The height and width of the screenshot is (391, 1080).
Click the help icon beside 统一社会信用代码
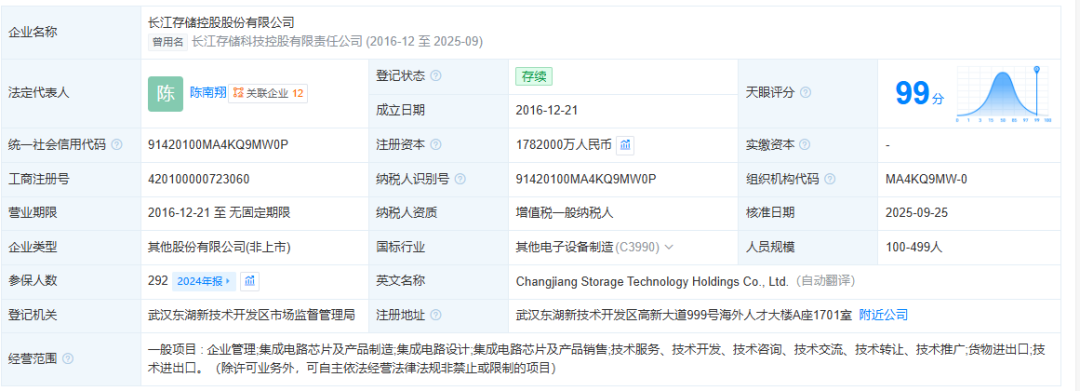click(116, 145)
